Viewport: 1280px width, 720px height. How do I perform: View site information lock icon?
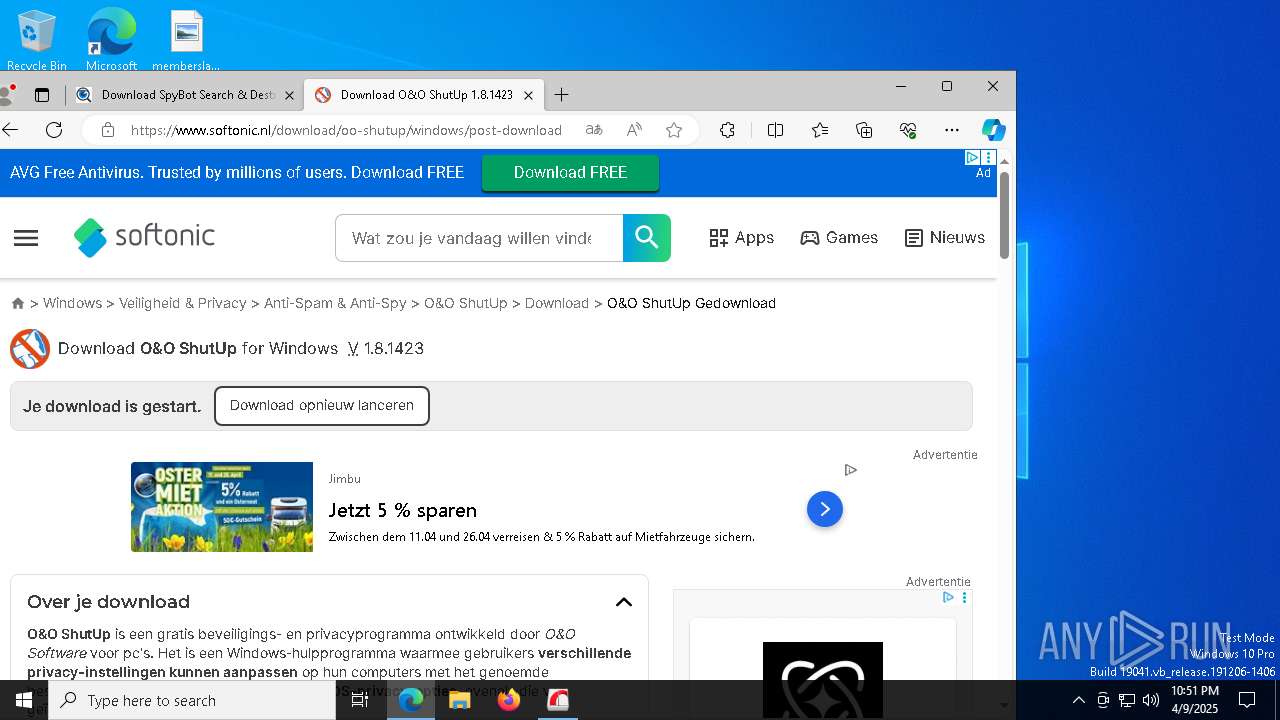click(108, 130)
